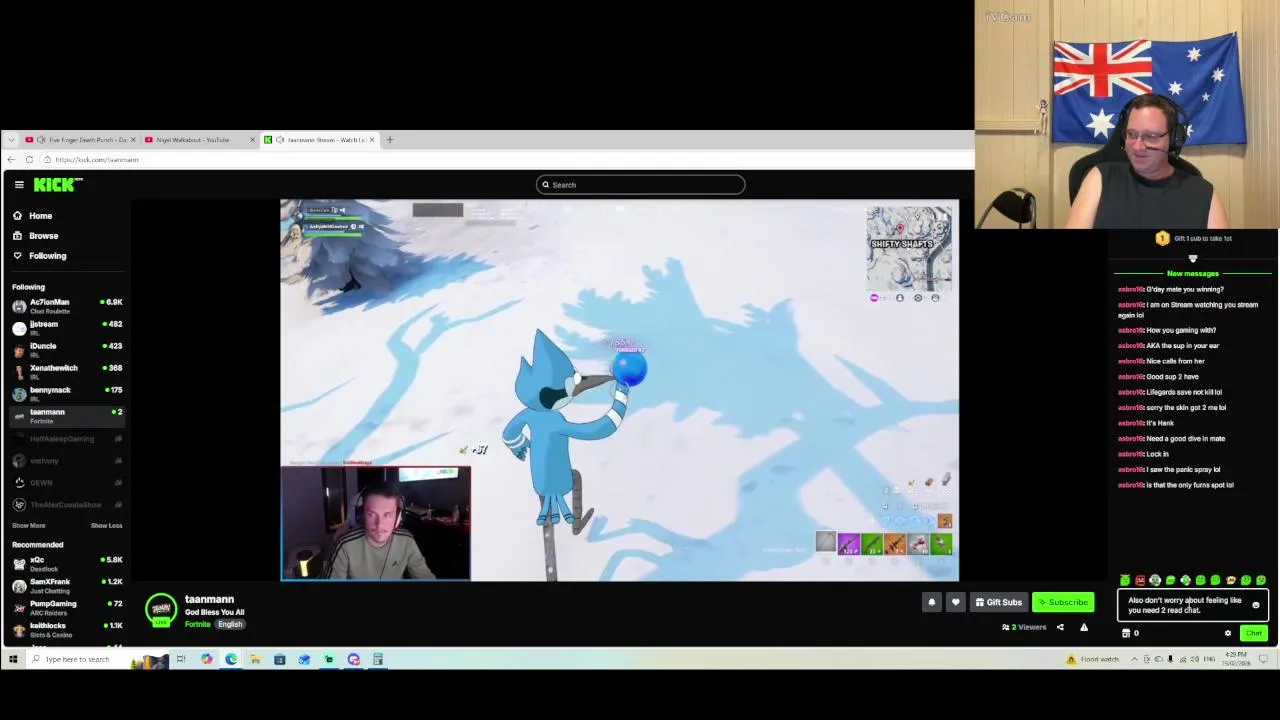Viewport: 1280px width, 720px height.
Task: Send message with green Chat button
Action: (1254, 633)
